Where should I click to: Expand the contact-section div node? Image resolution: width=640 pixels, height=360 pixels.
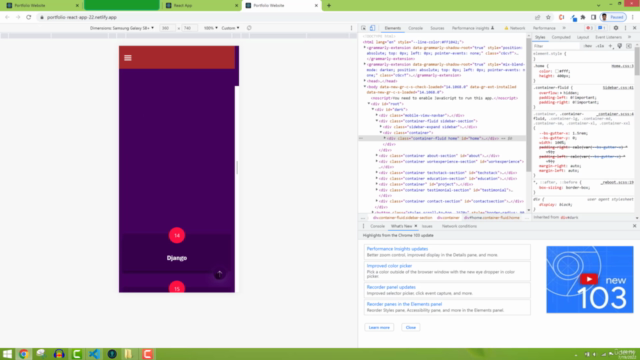coord(377,201)
